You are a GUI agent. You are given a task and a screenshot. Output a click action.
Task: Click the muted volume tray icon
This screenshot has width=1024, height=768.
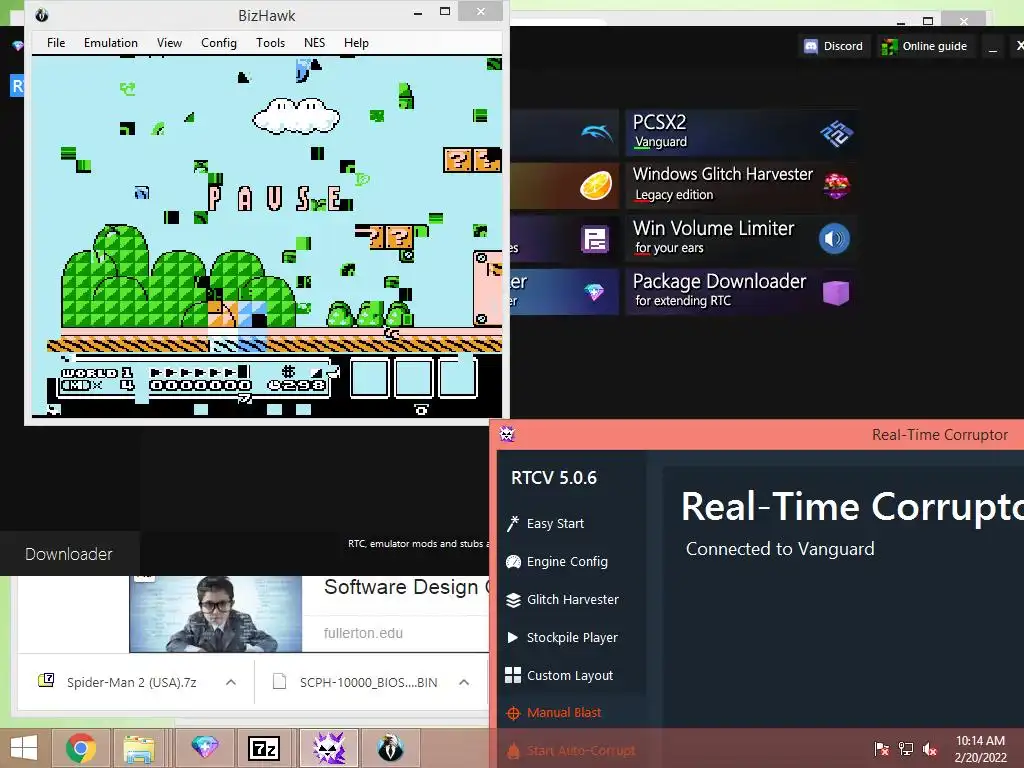tap(930, 749)
